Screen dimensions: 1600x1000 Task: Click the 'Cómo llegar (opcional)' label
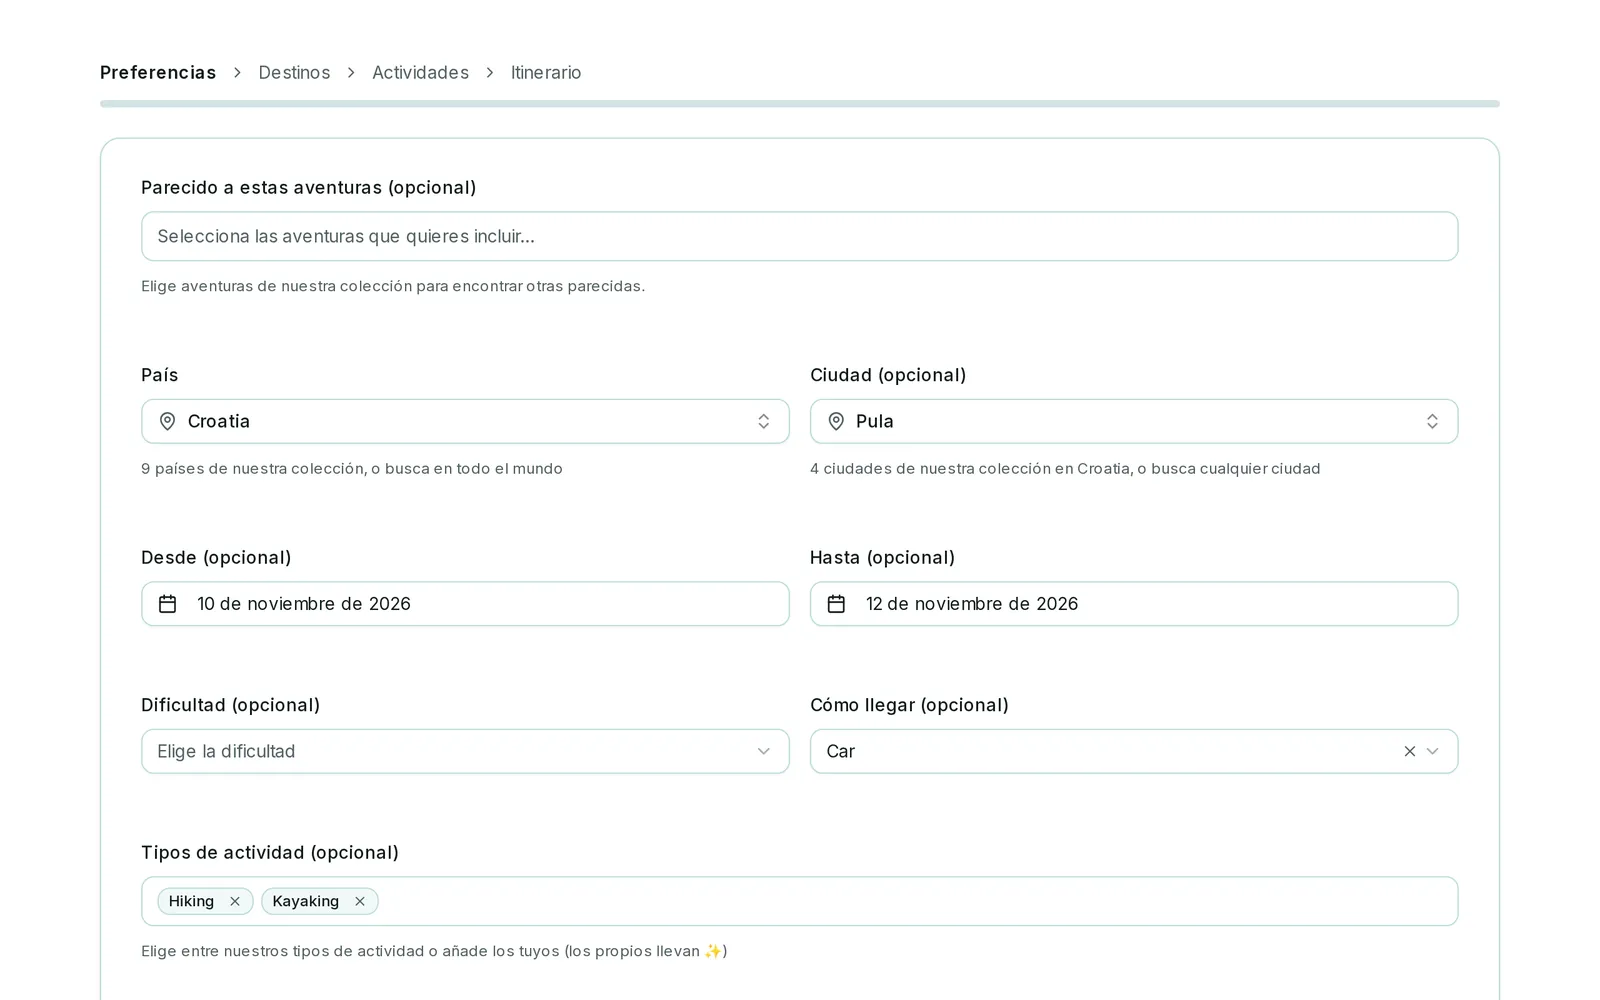909,705
